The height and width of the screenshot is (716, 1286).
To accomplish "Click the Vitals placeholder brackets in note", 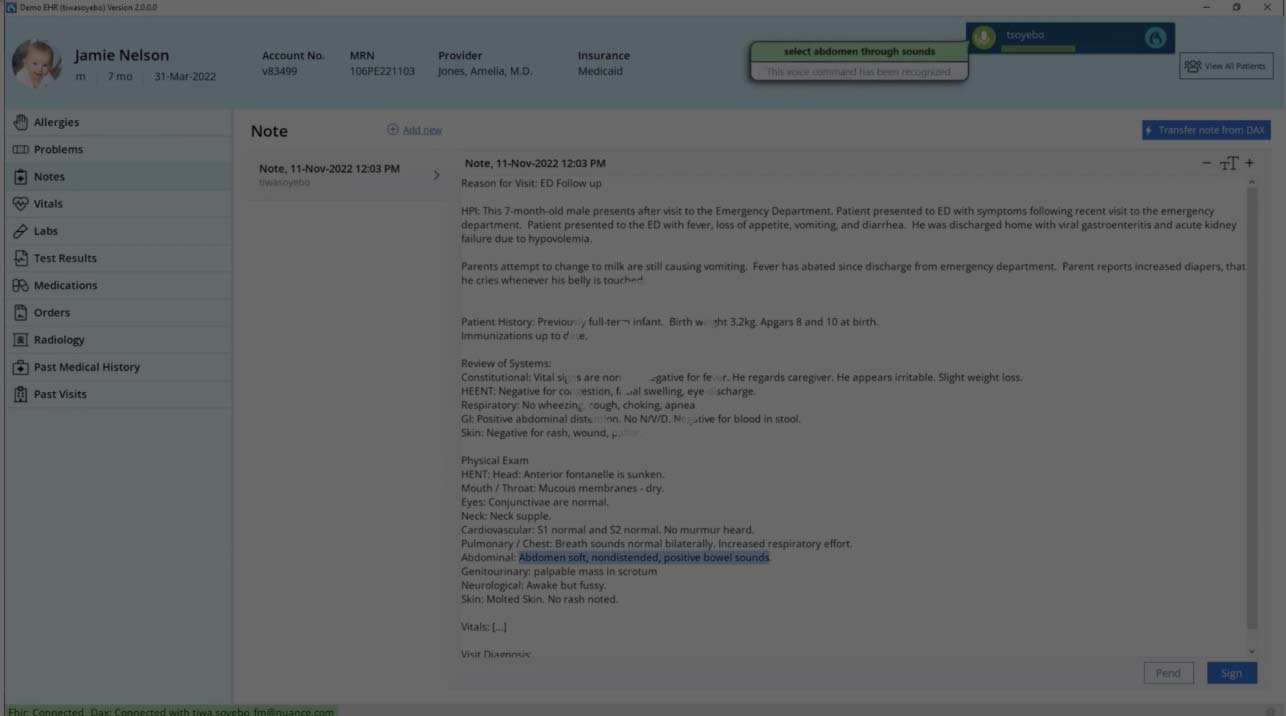I will 499,627.
